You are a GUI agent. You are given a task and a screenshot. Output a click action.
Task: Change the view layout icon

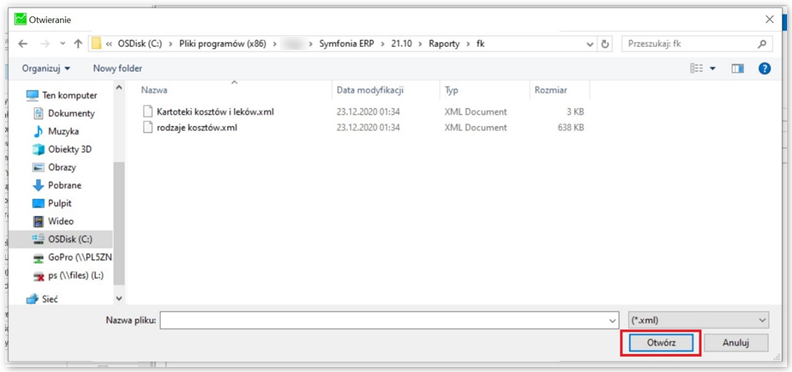tap(697, 68)
